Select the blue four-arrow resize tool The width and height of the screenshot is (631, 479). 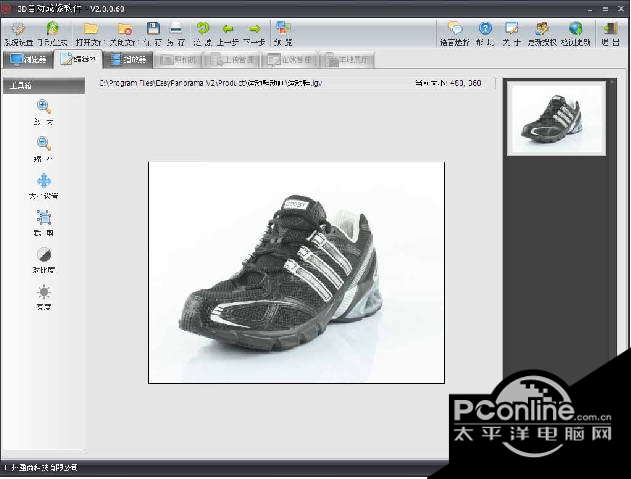(x=44, y=181)
